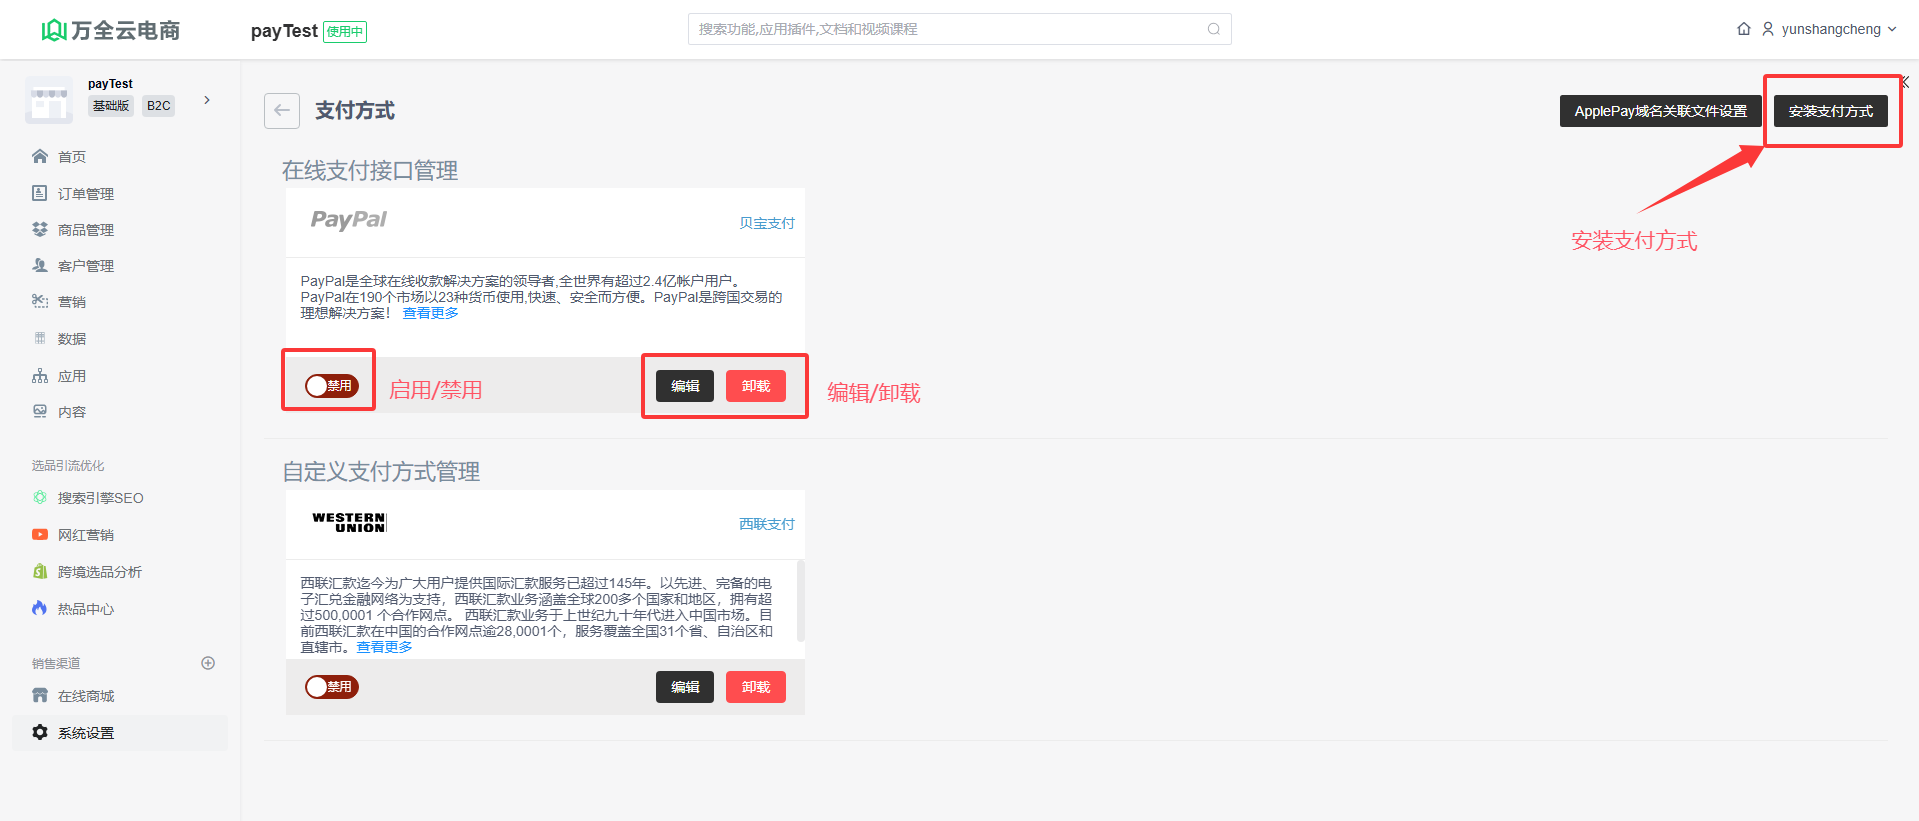This screenshot has width=1919, height=821.
Task: Select 在线商城 menu item
Action: click(x=86, y=696)
